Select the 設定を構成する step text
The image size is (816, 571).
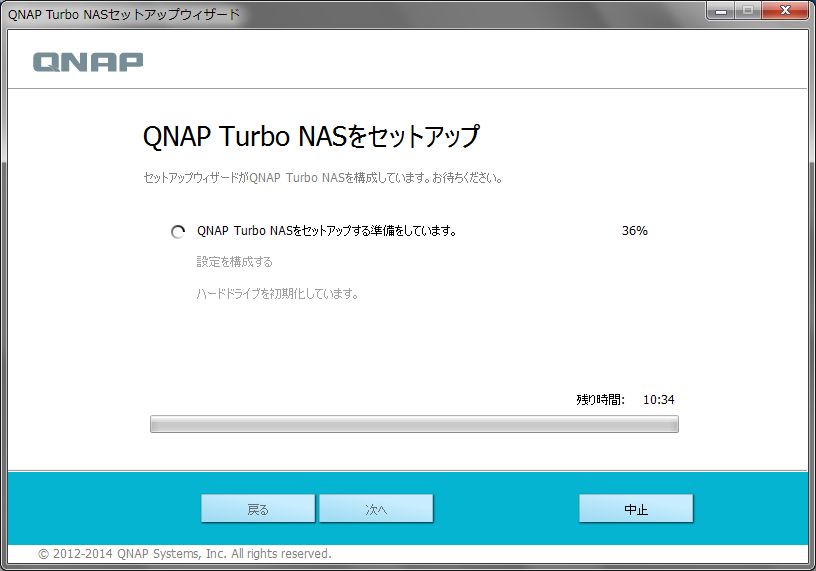tap(234, 262)
